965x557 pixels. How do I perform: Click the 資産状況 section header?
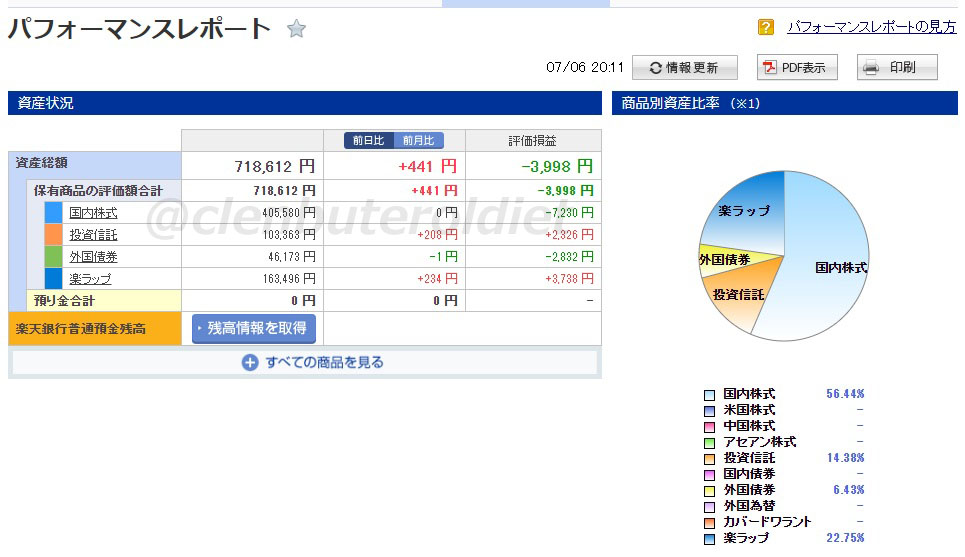[305, 103]
